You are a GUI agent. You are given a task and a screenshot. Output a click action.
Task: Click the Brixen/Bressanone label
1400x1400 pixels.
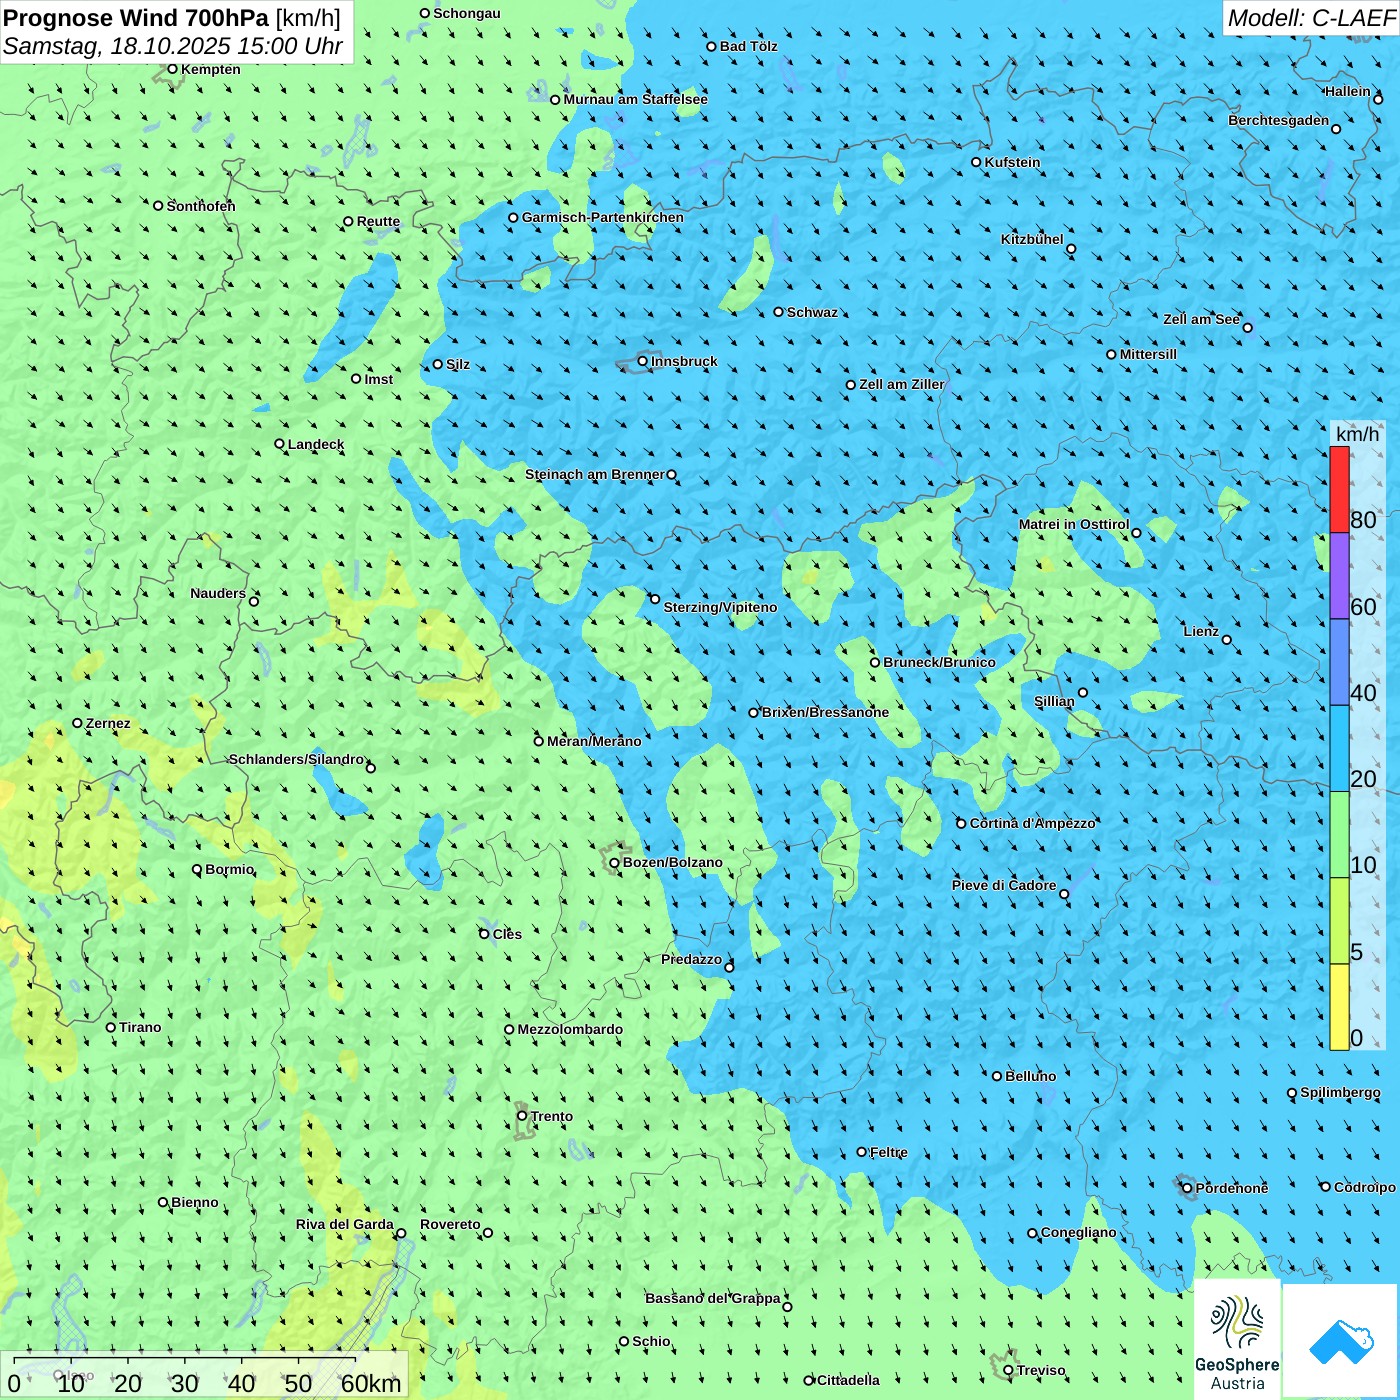click(x=825, y=712)
